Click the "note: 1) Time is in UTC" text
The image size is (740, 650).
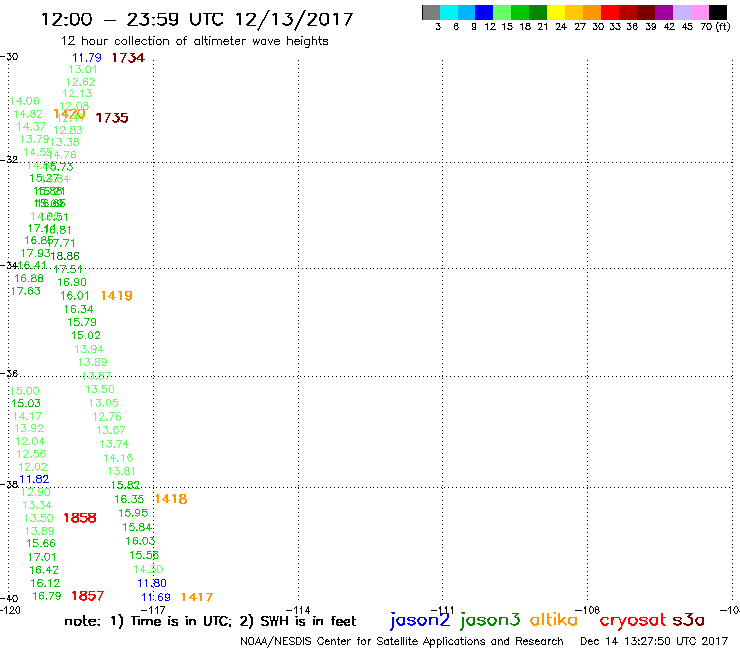click(147, 621)
